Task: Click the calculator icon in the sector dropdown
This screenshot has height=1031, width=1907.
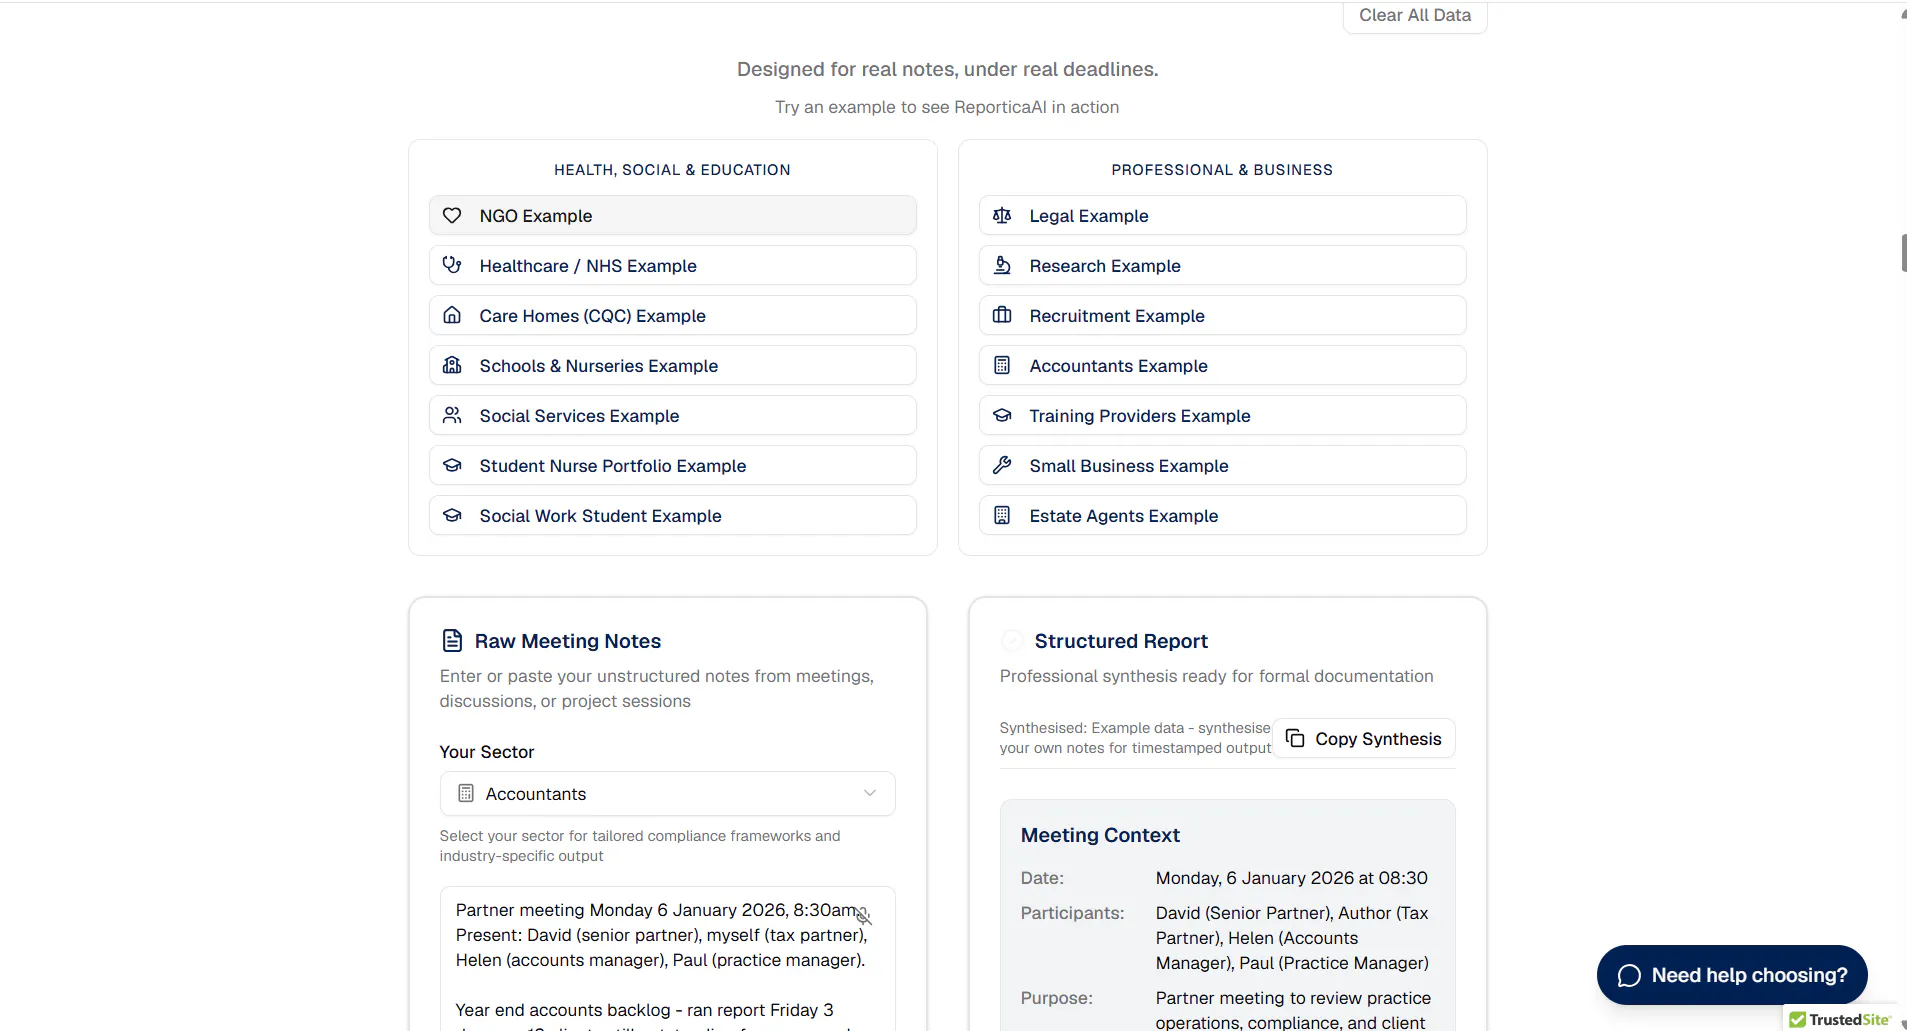Action: coord(465,793)
